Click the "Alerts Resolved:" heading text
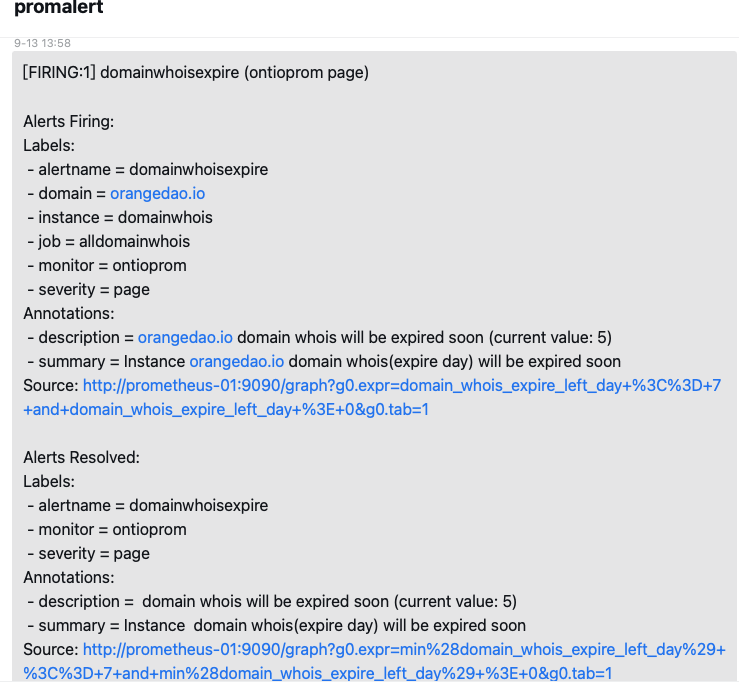 coord(81,457)
